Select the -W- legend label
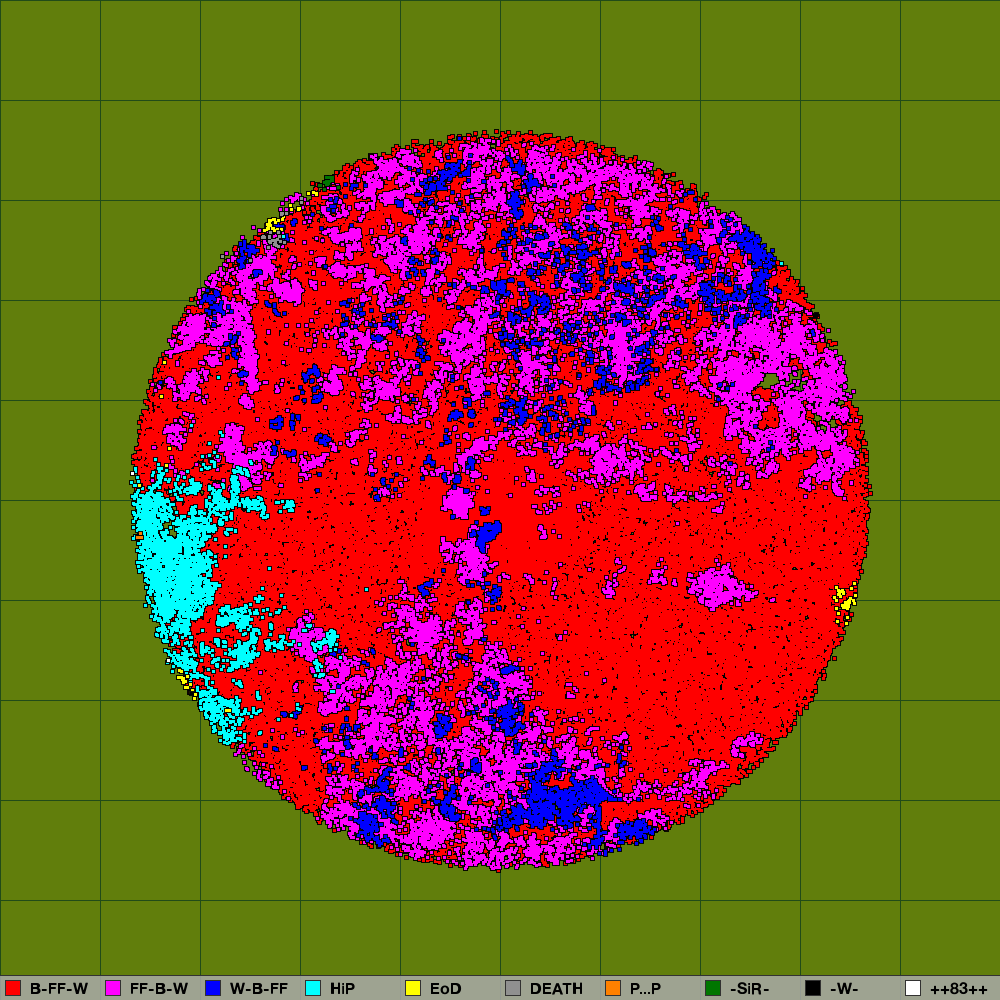The width and height of the screenshot is (1000, 1000). tap(844, 989)
